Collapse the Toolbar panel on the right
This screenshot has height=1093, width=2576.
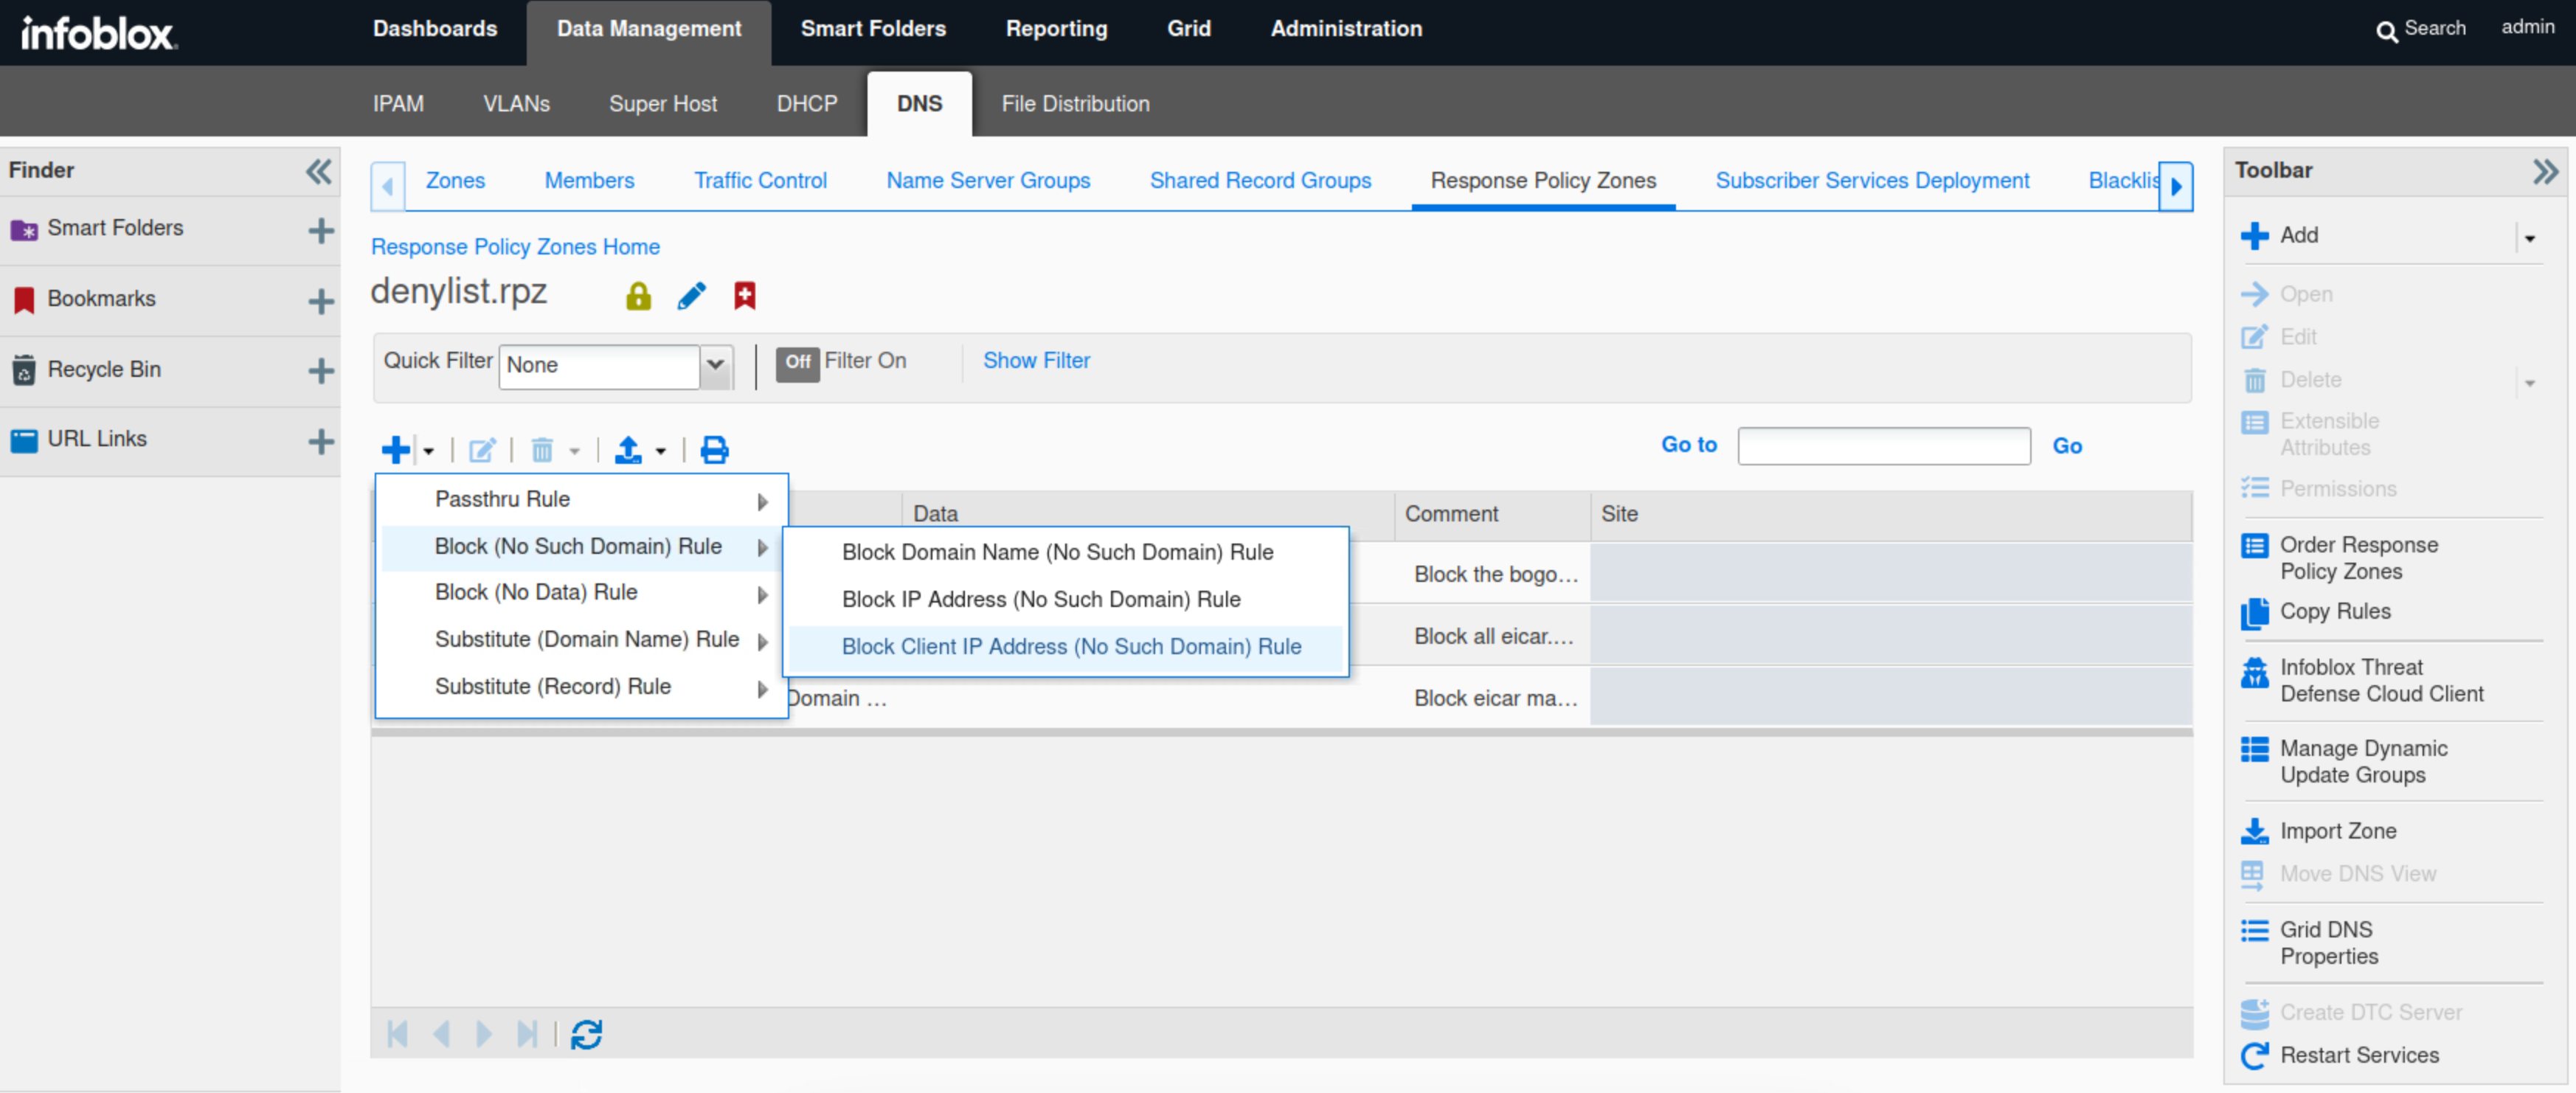tap(2544, 171)
